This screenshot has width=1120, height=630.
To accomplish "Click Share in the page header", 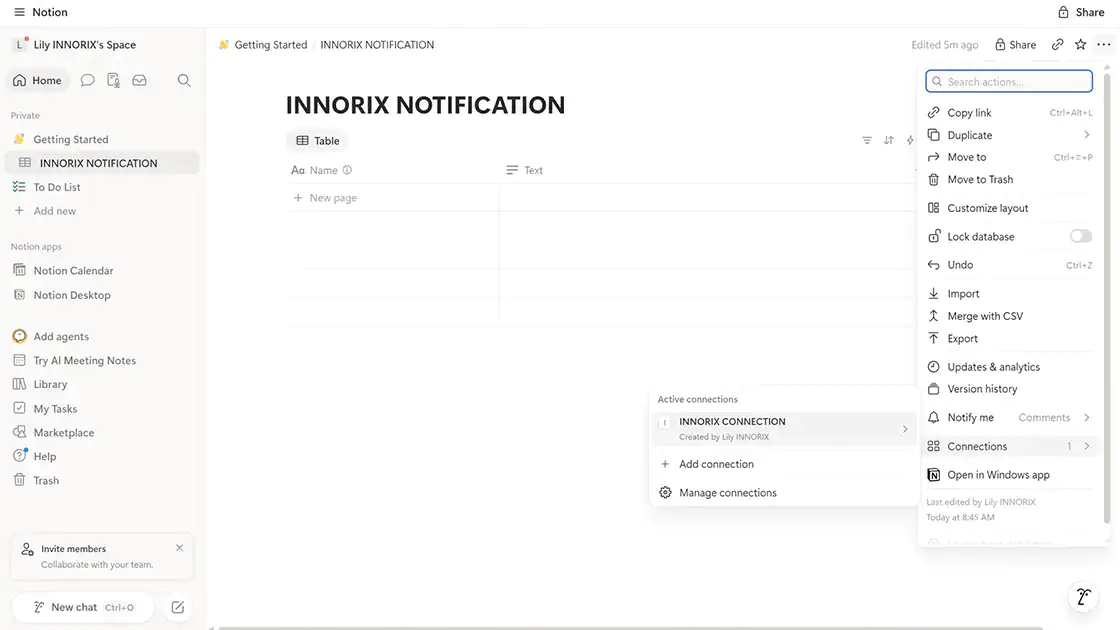I will pos(1015,44).
